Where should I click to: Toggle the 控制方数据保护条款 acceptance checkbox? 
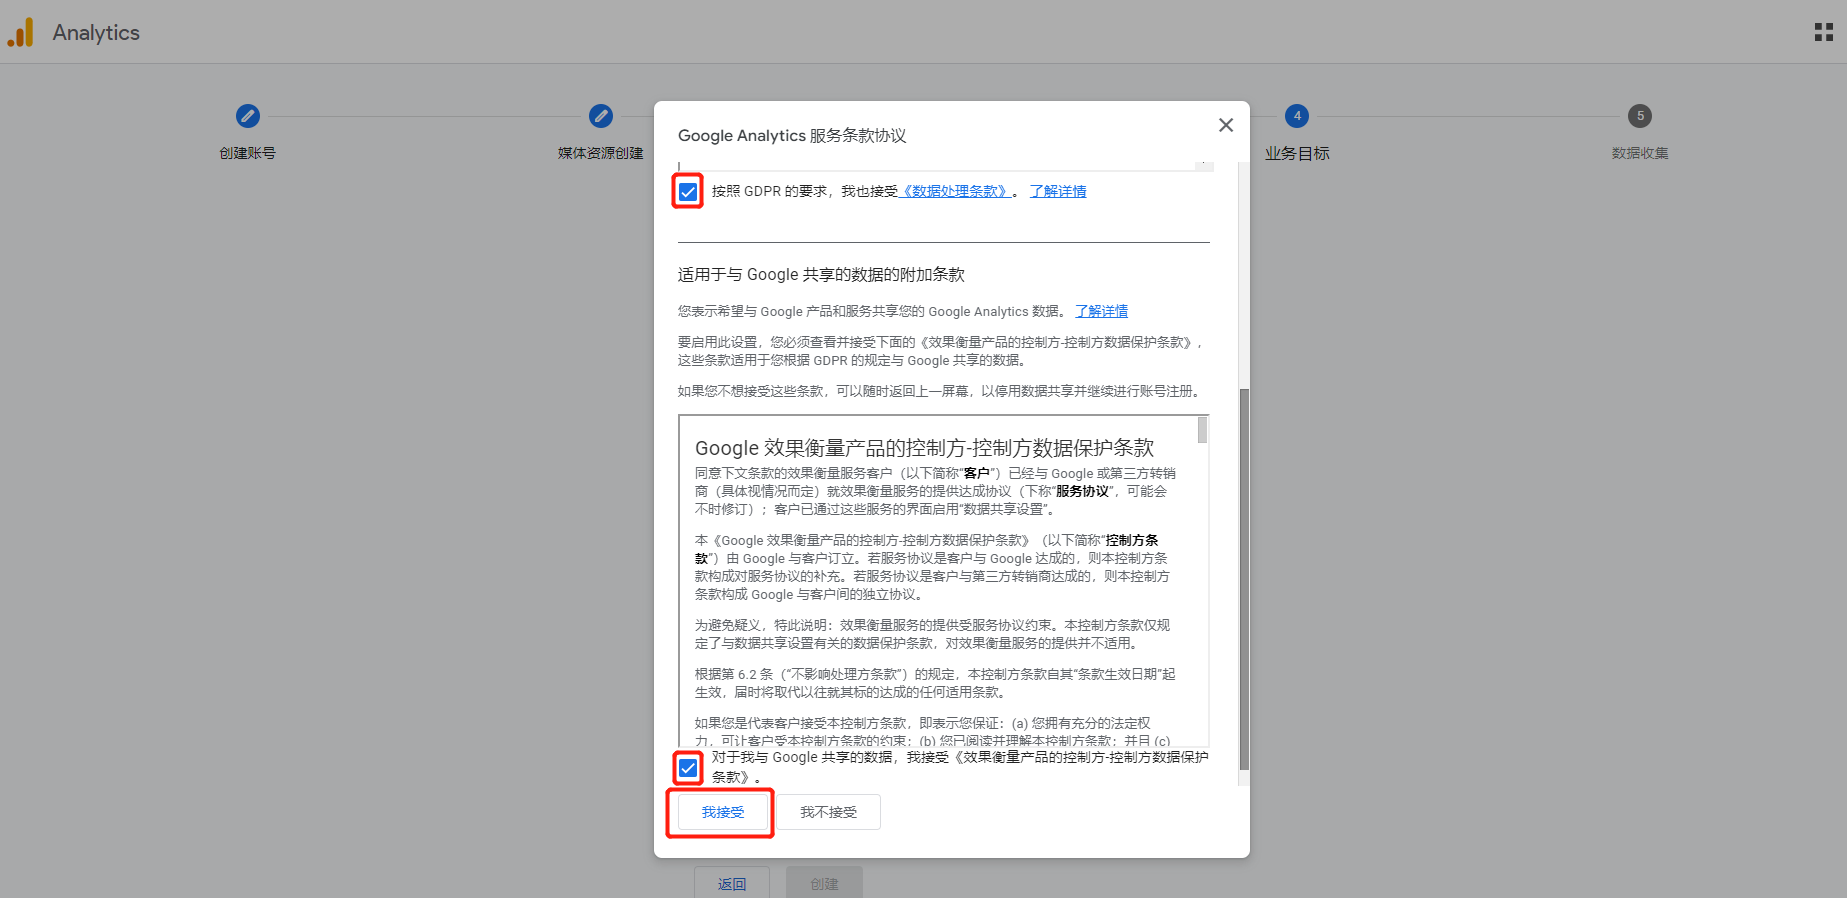tap(688, 768)
